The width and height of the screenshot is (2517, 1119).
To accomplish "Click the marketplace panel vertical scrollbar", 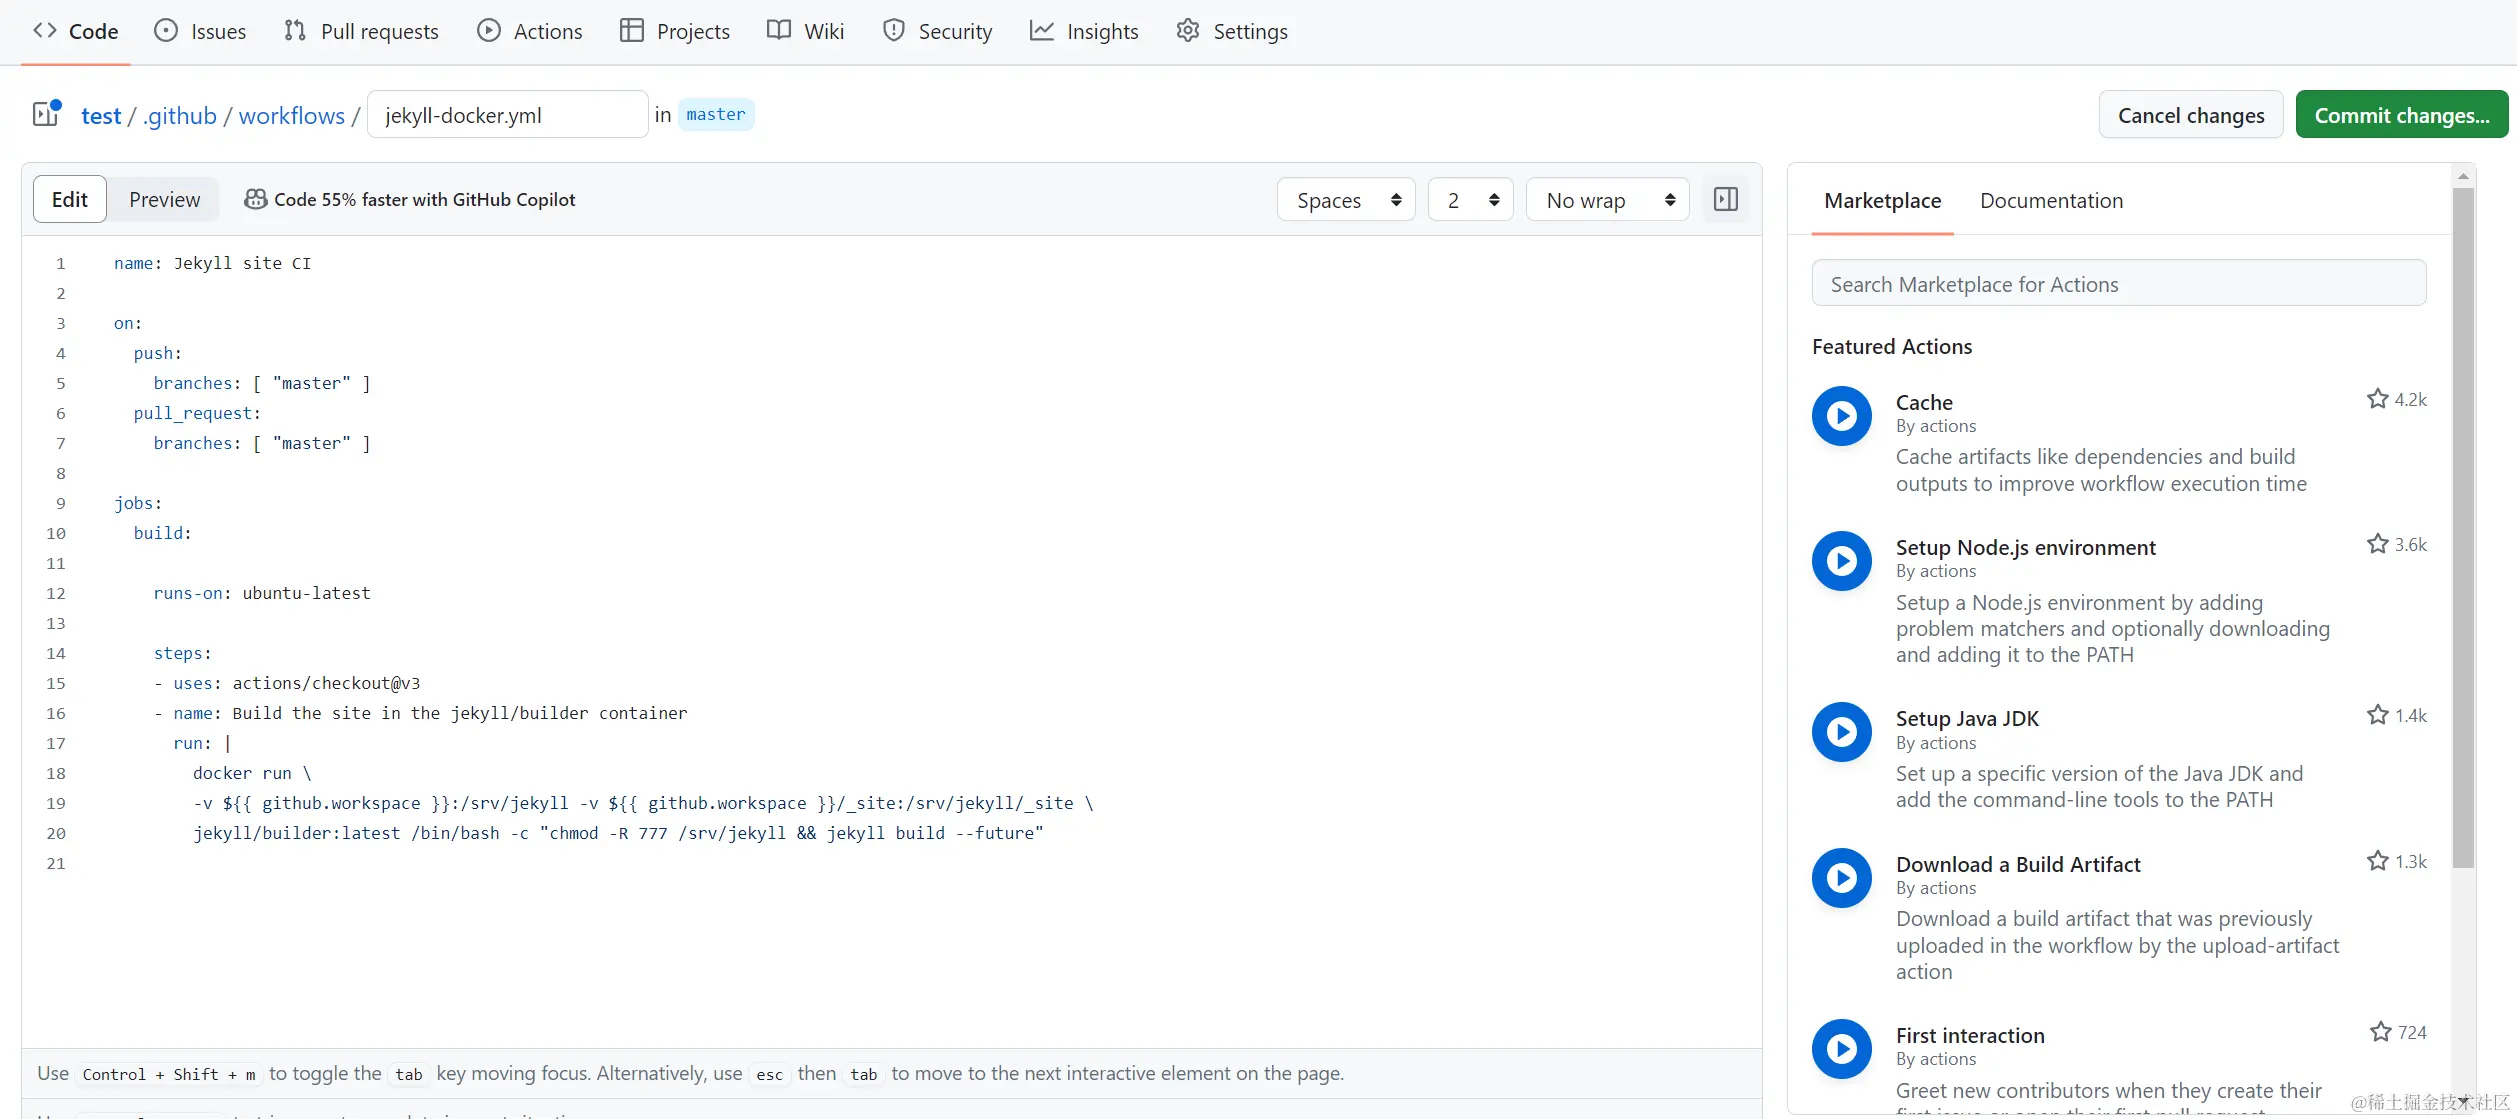I will pos(2463,530).
